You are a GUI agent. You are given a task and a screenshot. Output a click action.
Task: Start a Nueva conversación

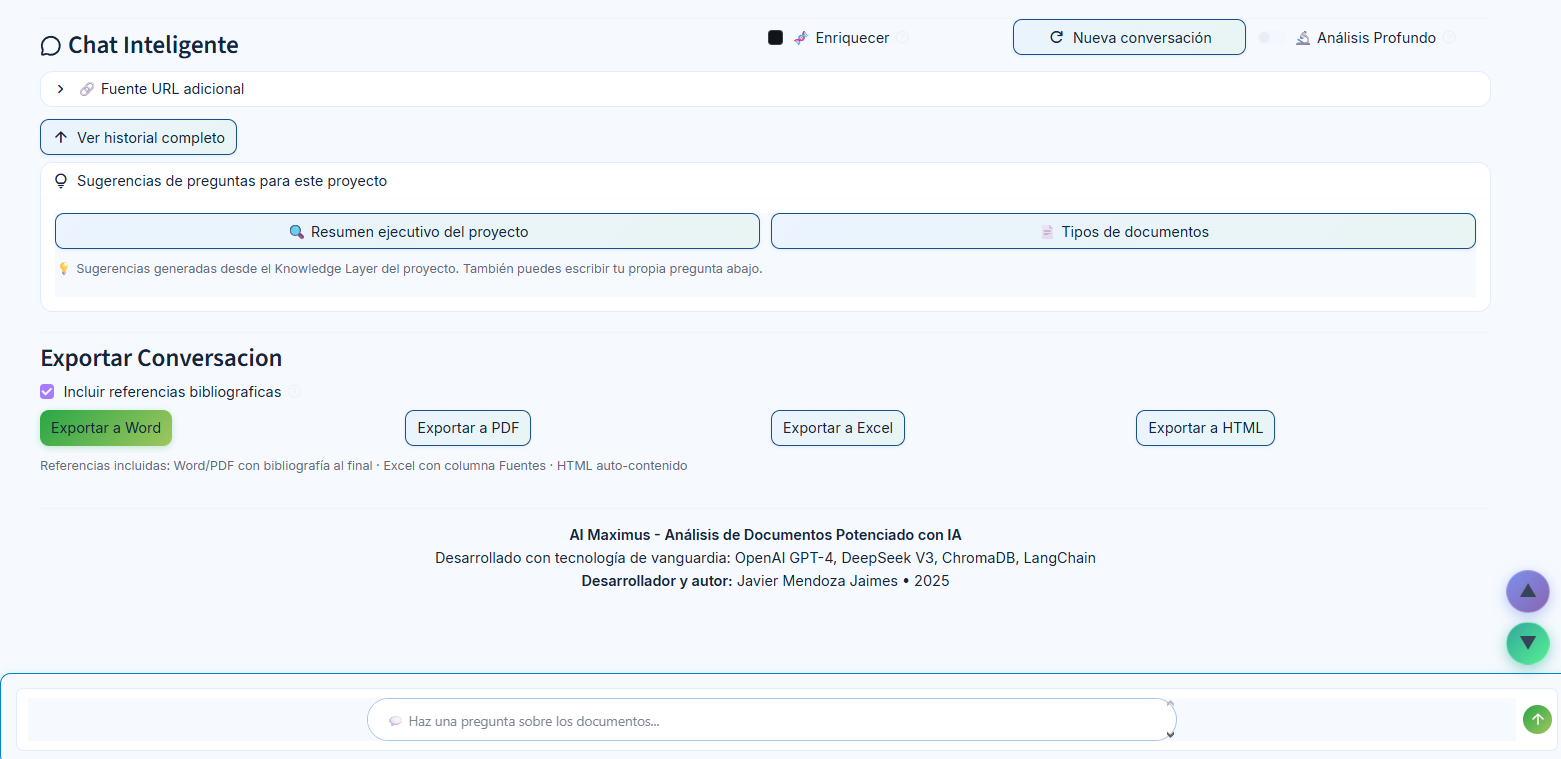click(1129, 37)
